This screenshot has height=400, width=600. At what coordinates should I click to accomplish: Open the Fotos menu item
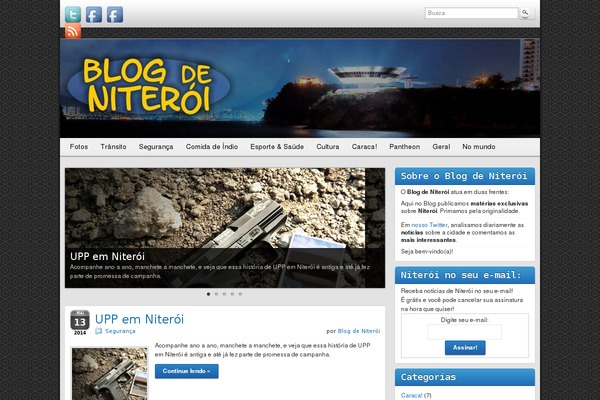79,147
